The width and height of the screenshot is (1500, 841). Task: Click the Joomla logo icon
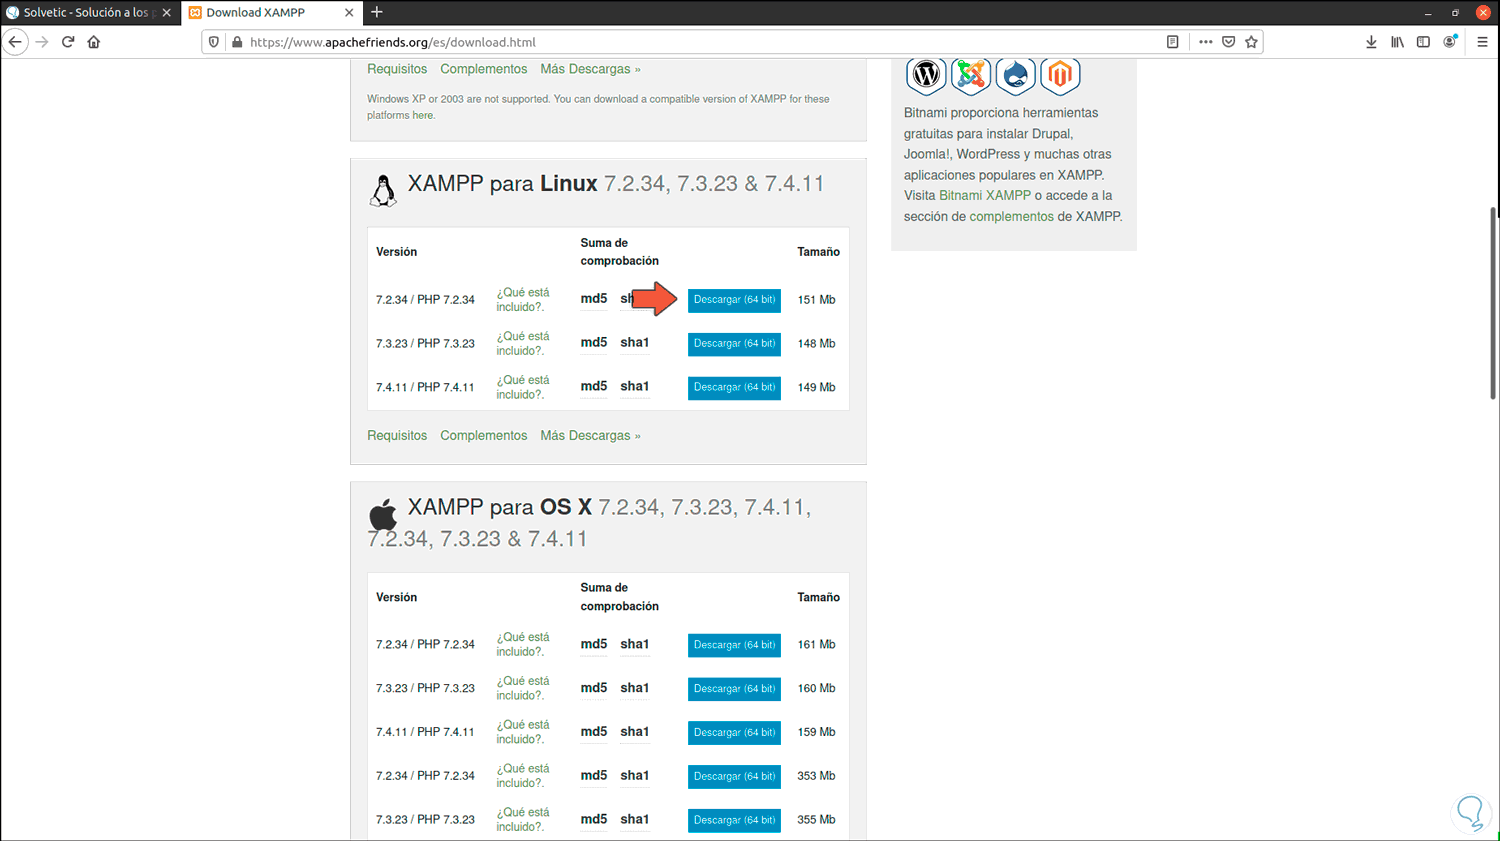[970, 75]
